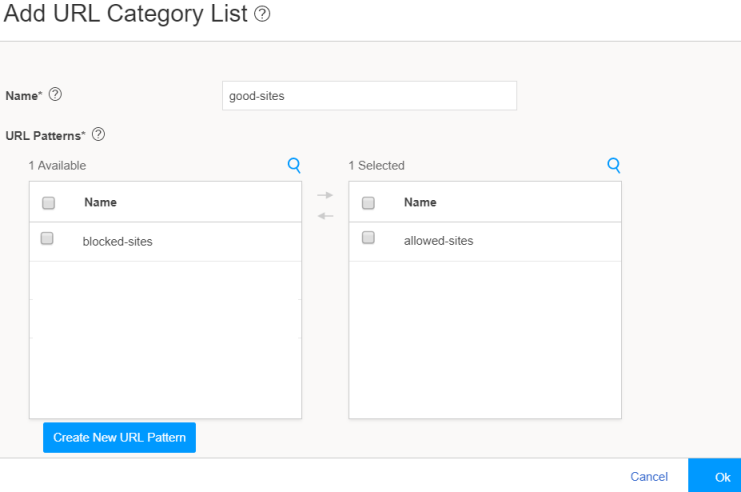Toggle select-all checkbox in Selected list
The image size is (741, 492).
click(x=368, y=202)
